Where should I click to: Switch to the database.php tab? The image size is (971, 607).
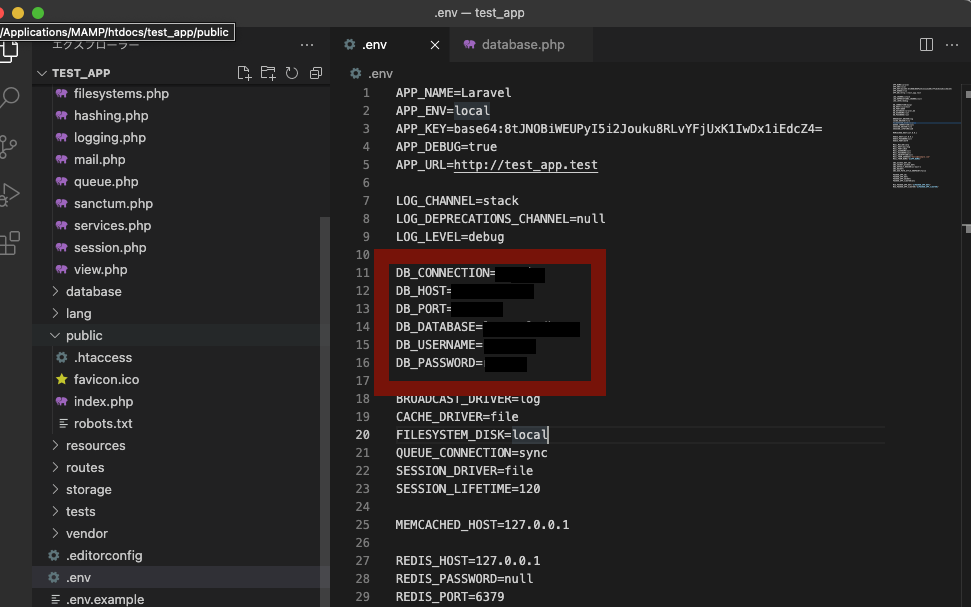point(521,45)
